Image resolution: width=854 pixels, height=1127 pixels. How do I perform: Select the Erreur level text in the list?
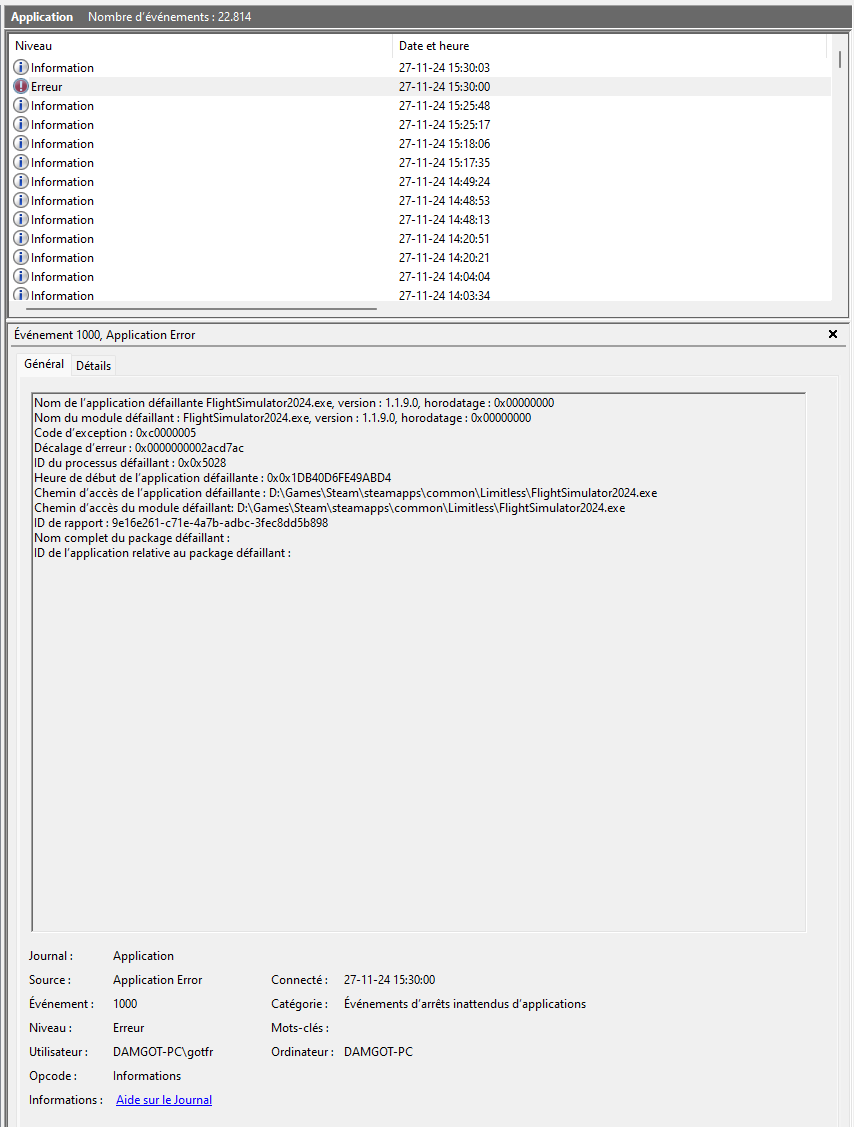47,87
